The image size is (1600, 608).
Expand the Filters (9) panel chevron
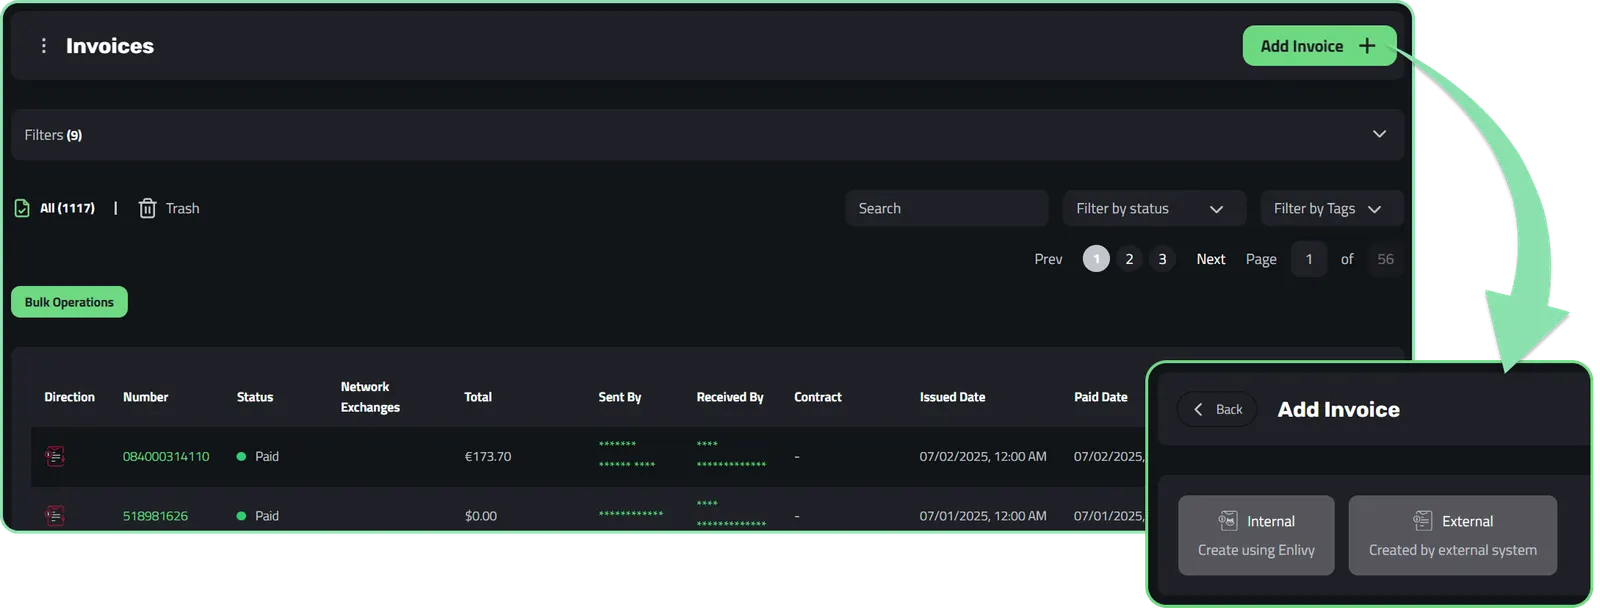1379,134
